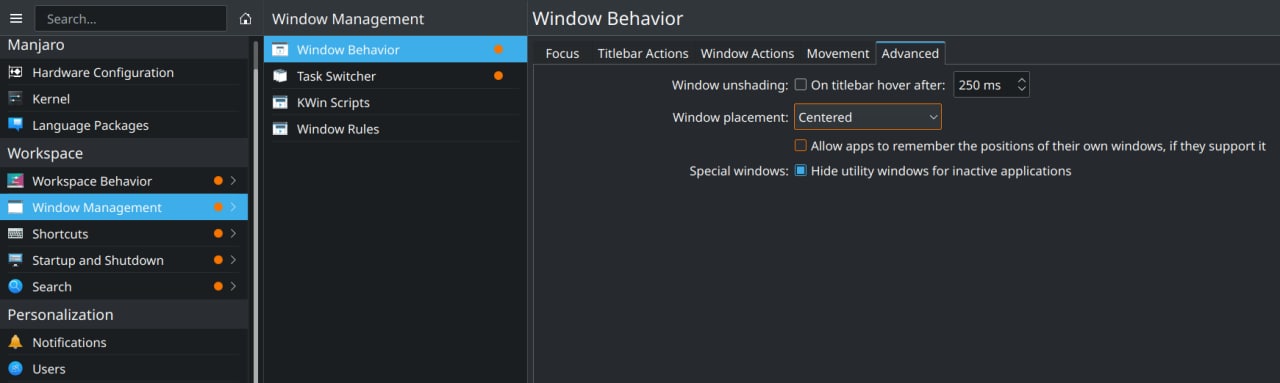Viewport: 1280px width, 383px height.
Task: Open the Window placement Centered dropdown
Action: pyautogui.click(x=868, y=117)
